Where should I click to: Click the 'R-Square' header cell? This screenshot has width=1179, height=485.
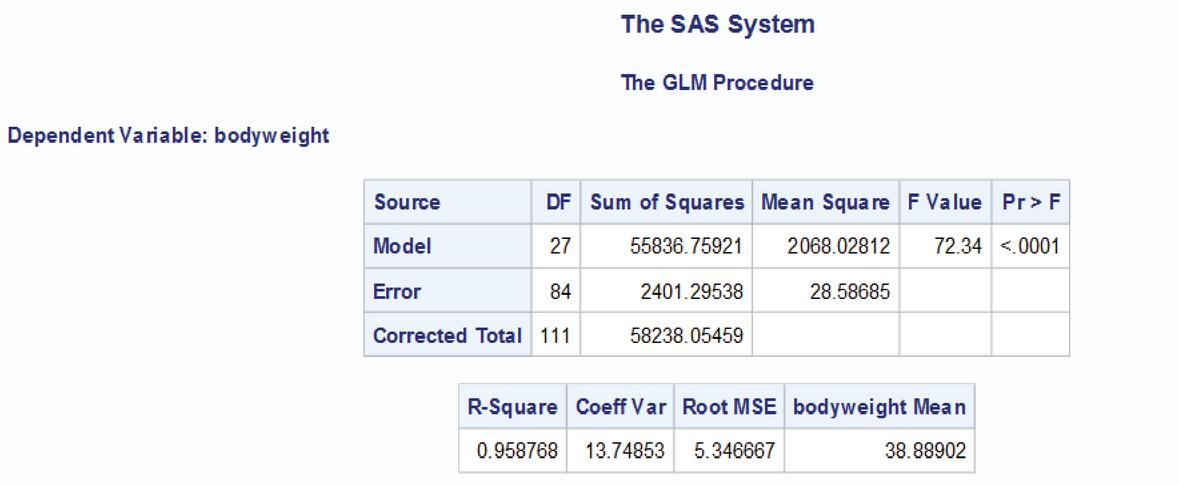[511, 409]
